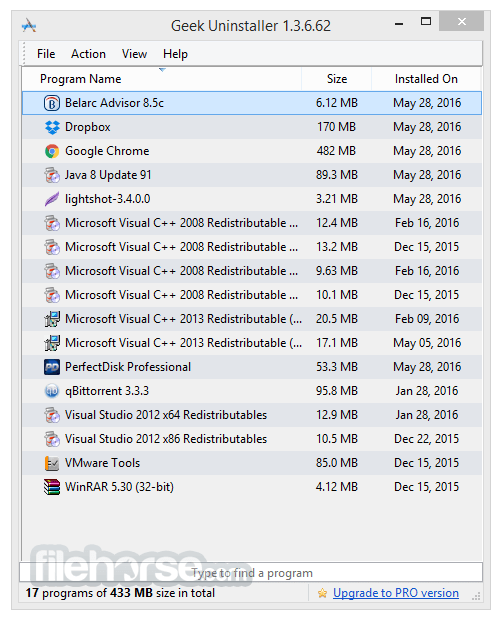Image resolution: width=499 pixels, height=617 pixels.
Task: Select 'WinRAR 5.30 (32-bit)' entry
Action: click(119, 487)
